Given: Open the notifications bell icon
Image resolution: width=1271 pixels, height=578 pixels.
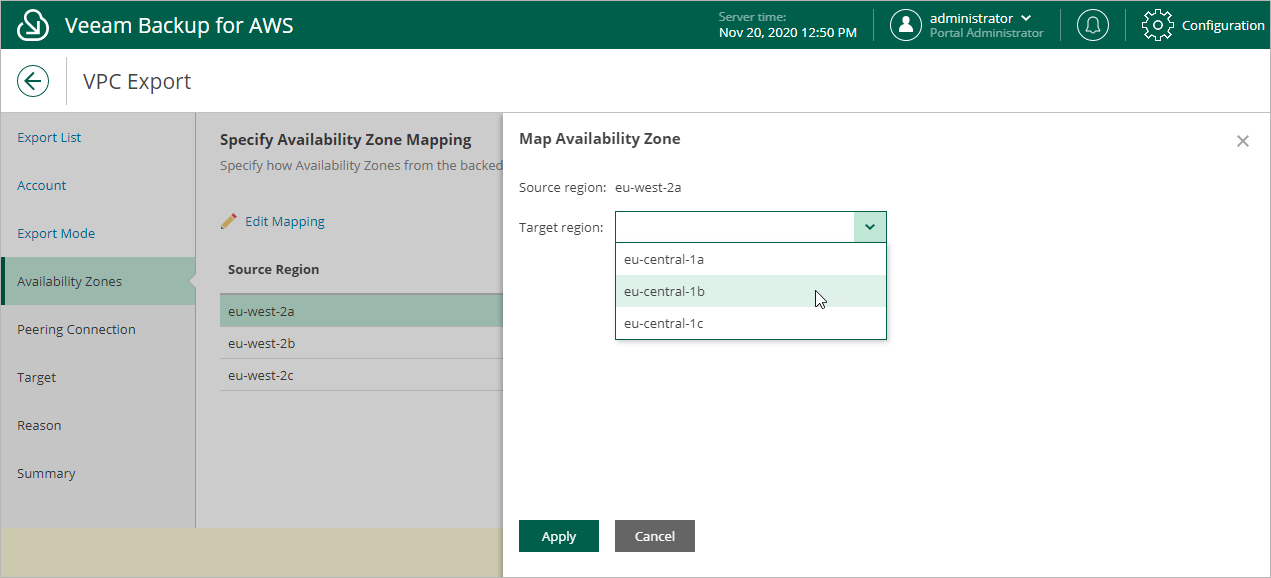Looking at the screenshot, I should 1092,25.
